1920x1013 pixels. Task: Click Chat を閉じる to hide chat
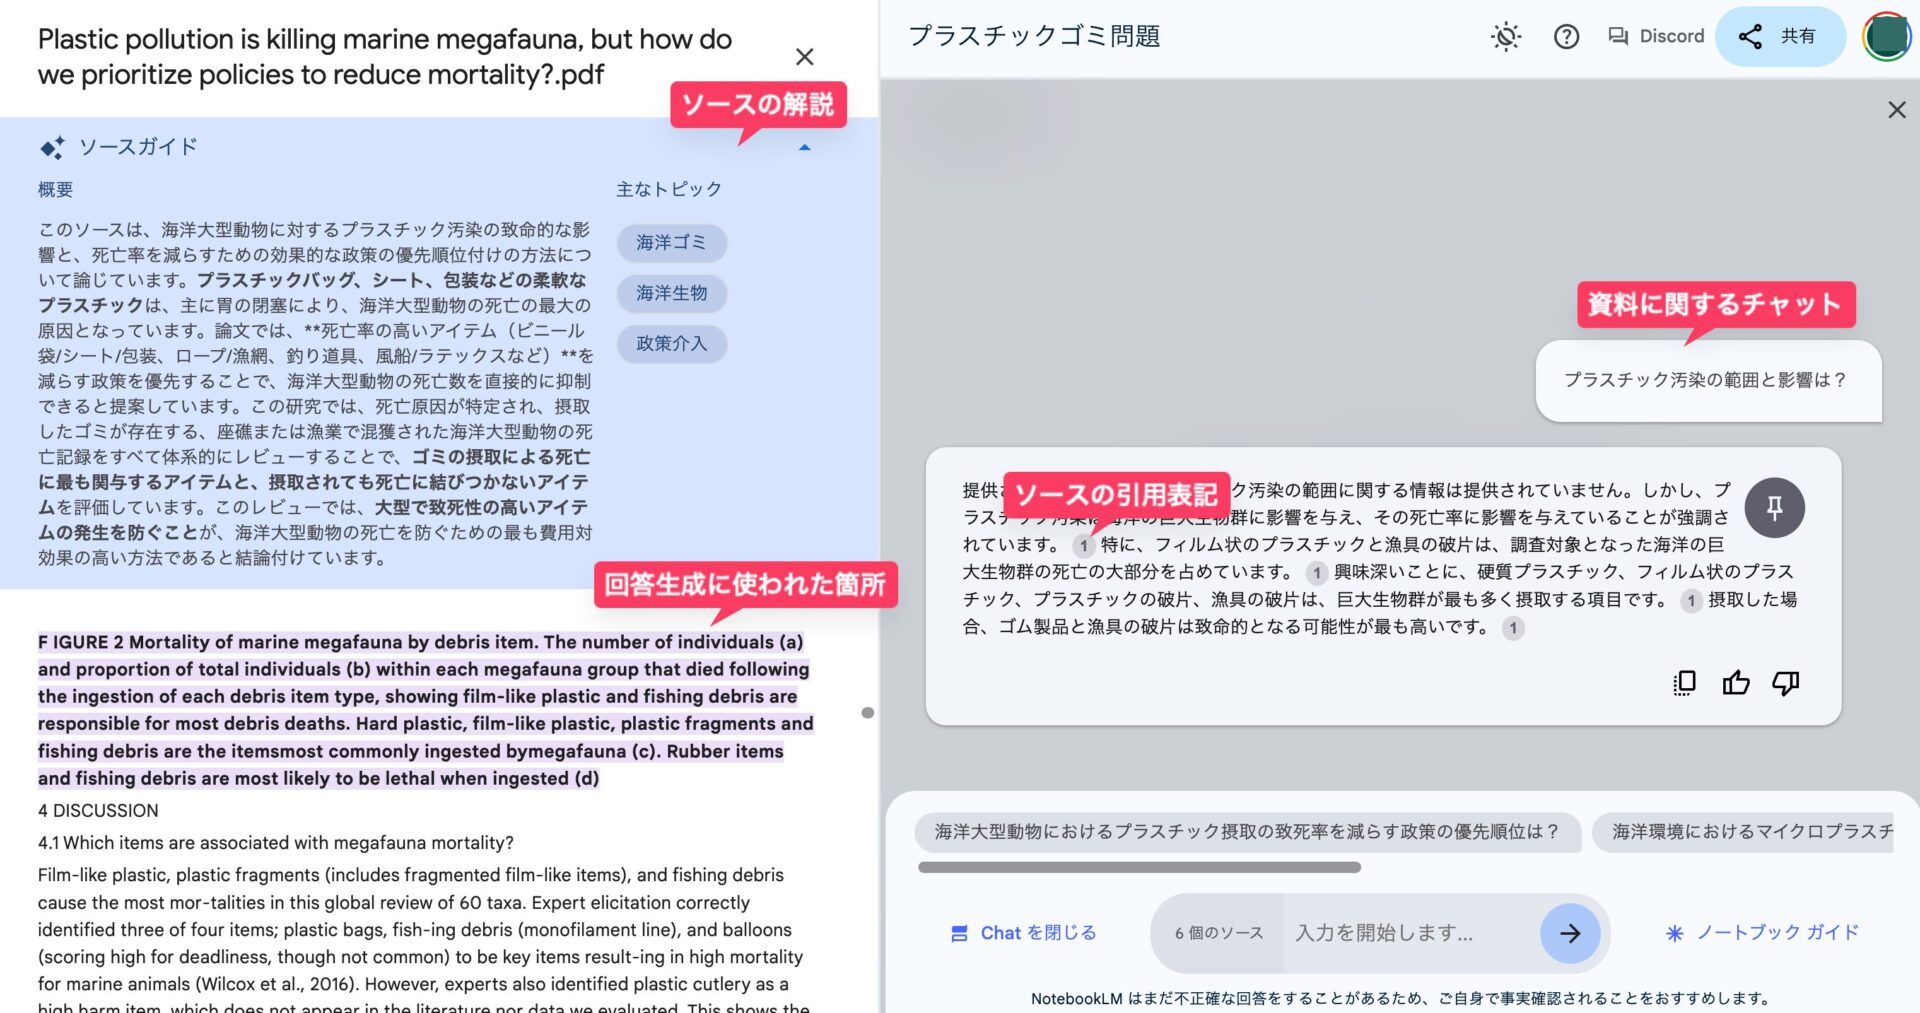coord(1023,933)
